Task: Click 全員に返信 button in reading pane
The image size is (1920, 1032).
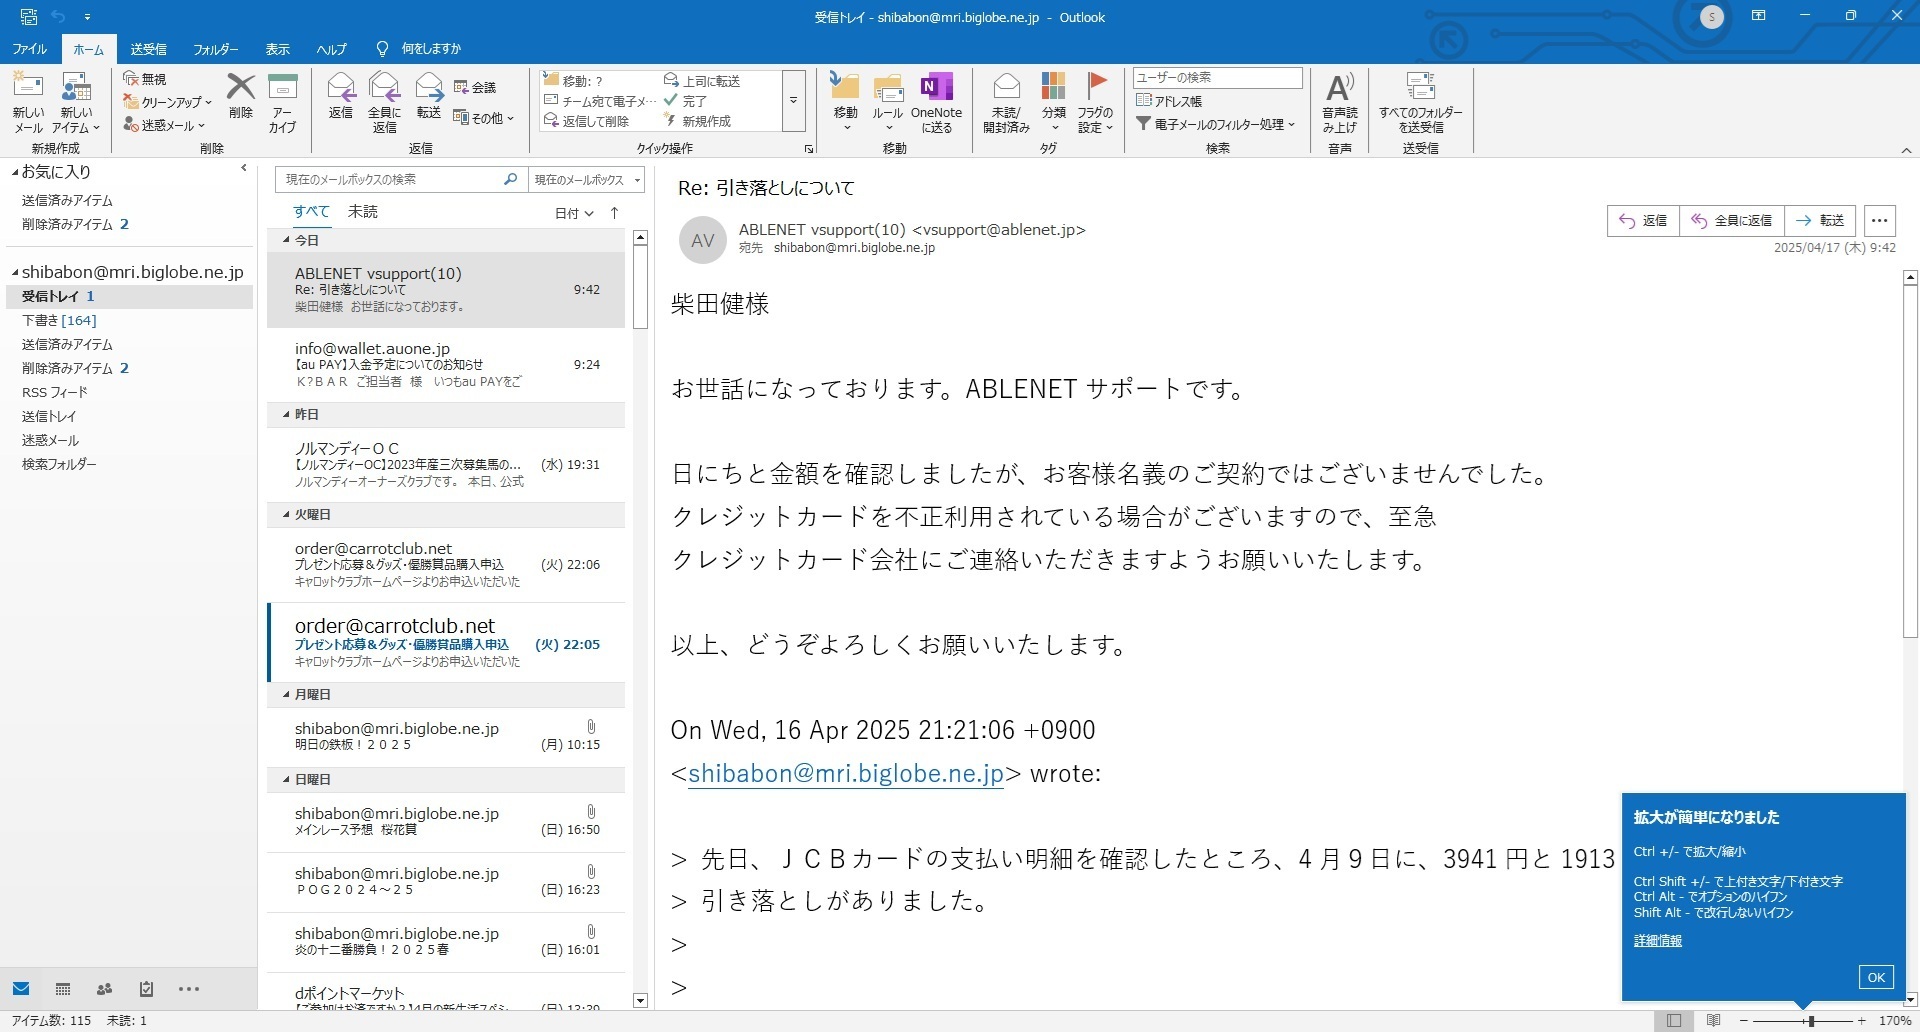Action: click(x=1732, y=221)
